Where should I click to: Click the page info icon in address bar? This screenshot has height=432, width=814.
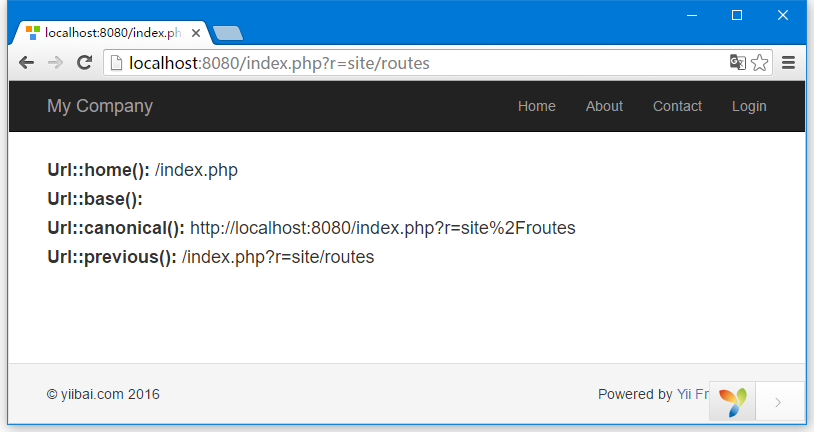(117, 63)
